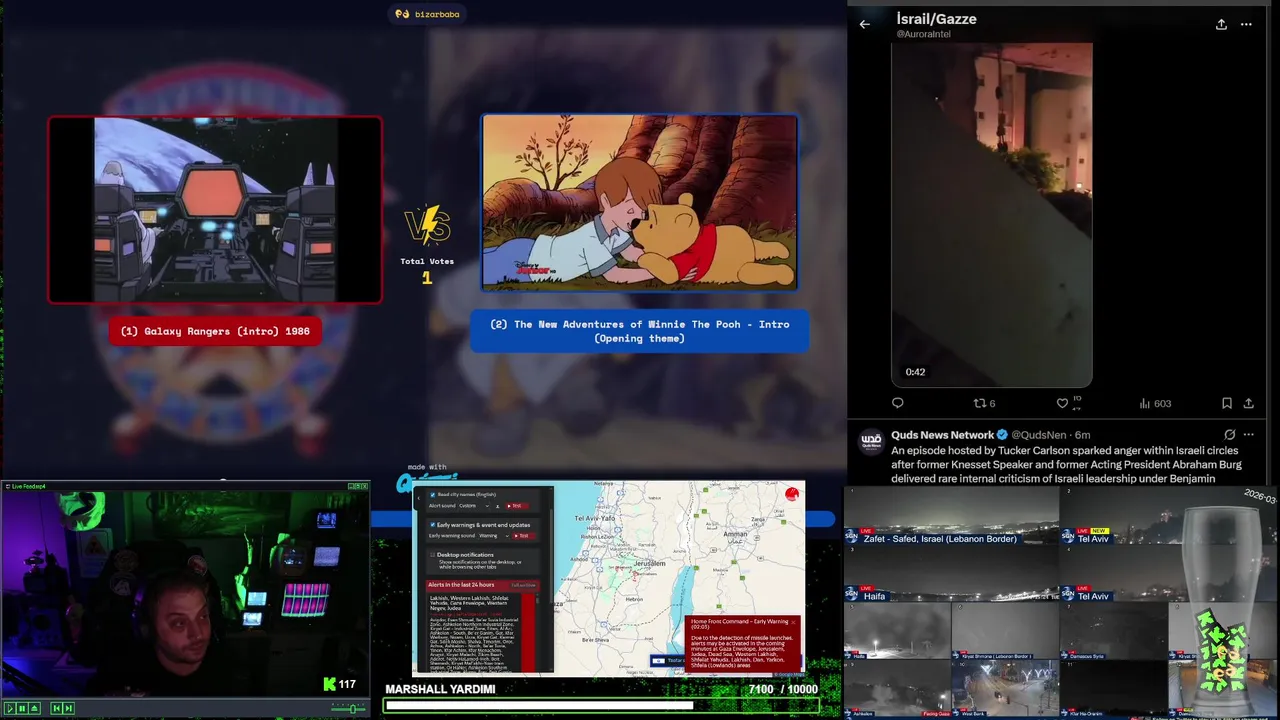This screenshot has width=1280, height=720.
Task: Vote for New Adventures of Winnie The Pooh
Action: 640,331
